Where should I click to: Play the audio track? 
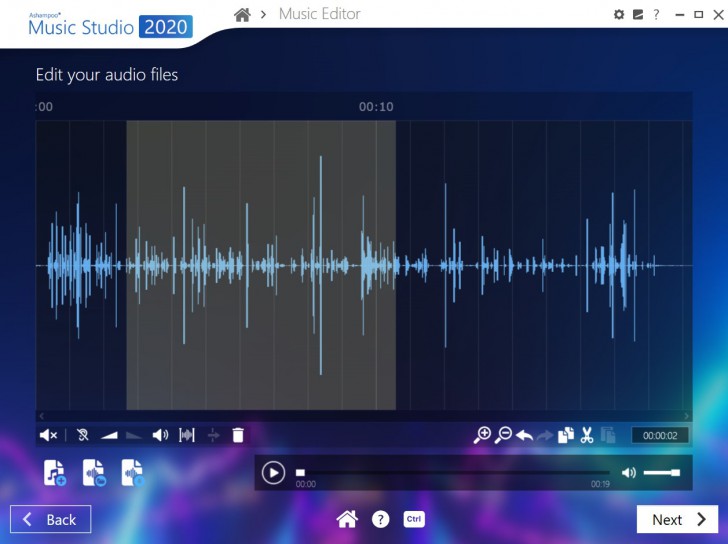[273, 473]
